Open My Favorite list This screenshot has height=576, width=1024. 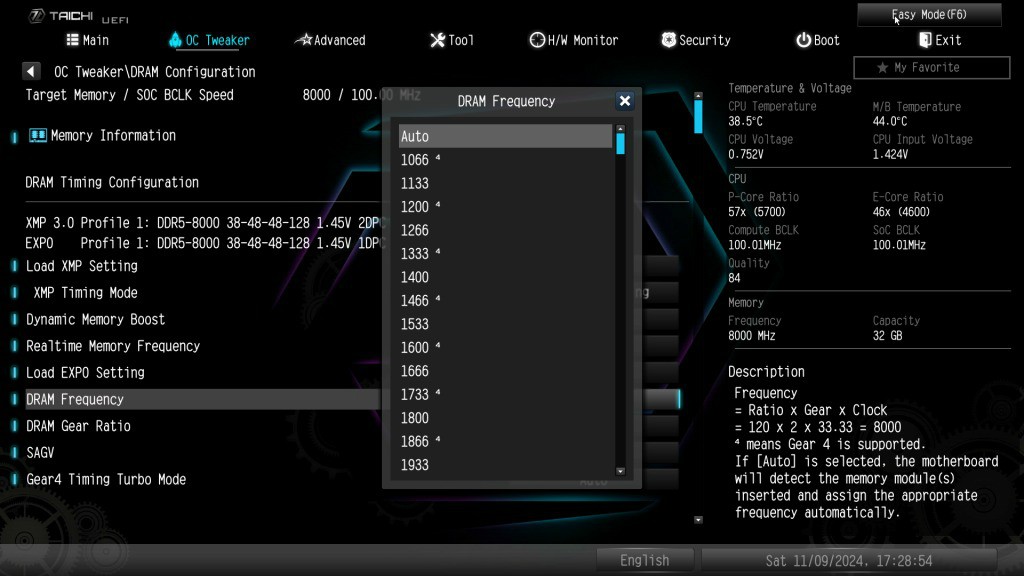tap(931, 68)
